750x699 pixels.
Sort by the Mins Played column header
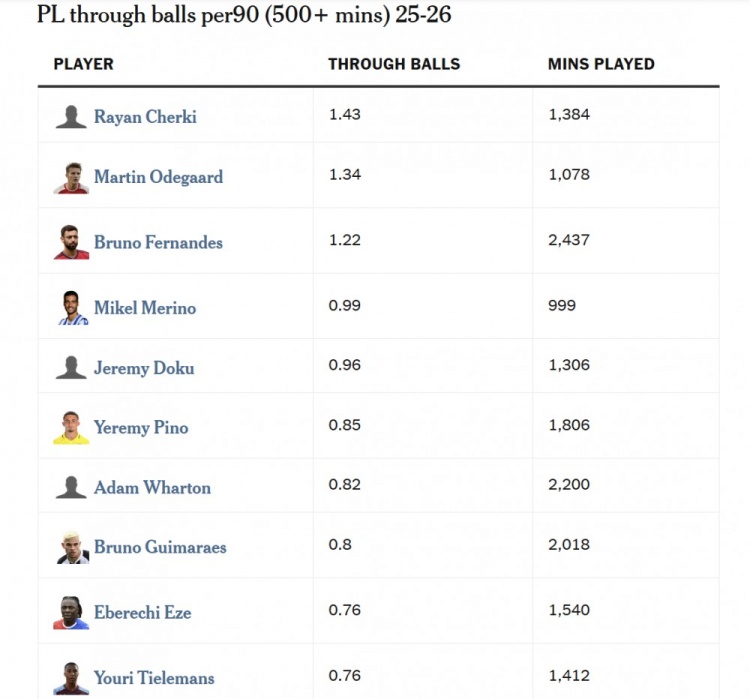click(601, 64)
